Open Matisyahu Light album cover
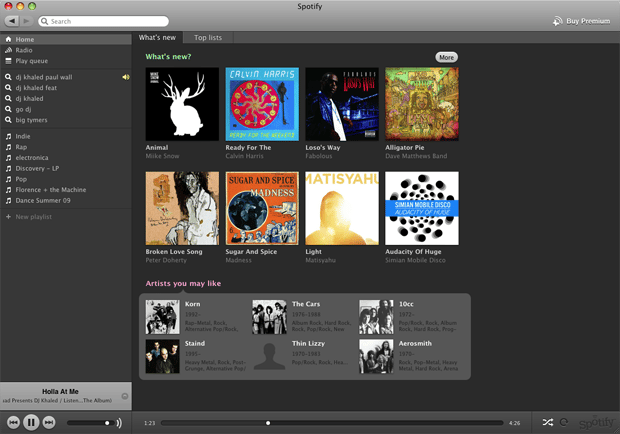The image size is (620, 434). (342, 208)
